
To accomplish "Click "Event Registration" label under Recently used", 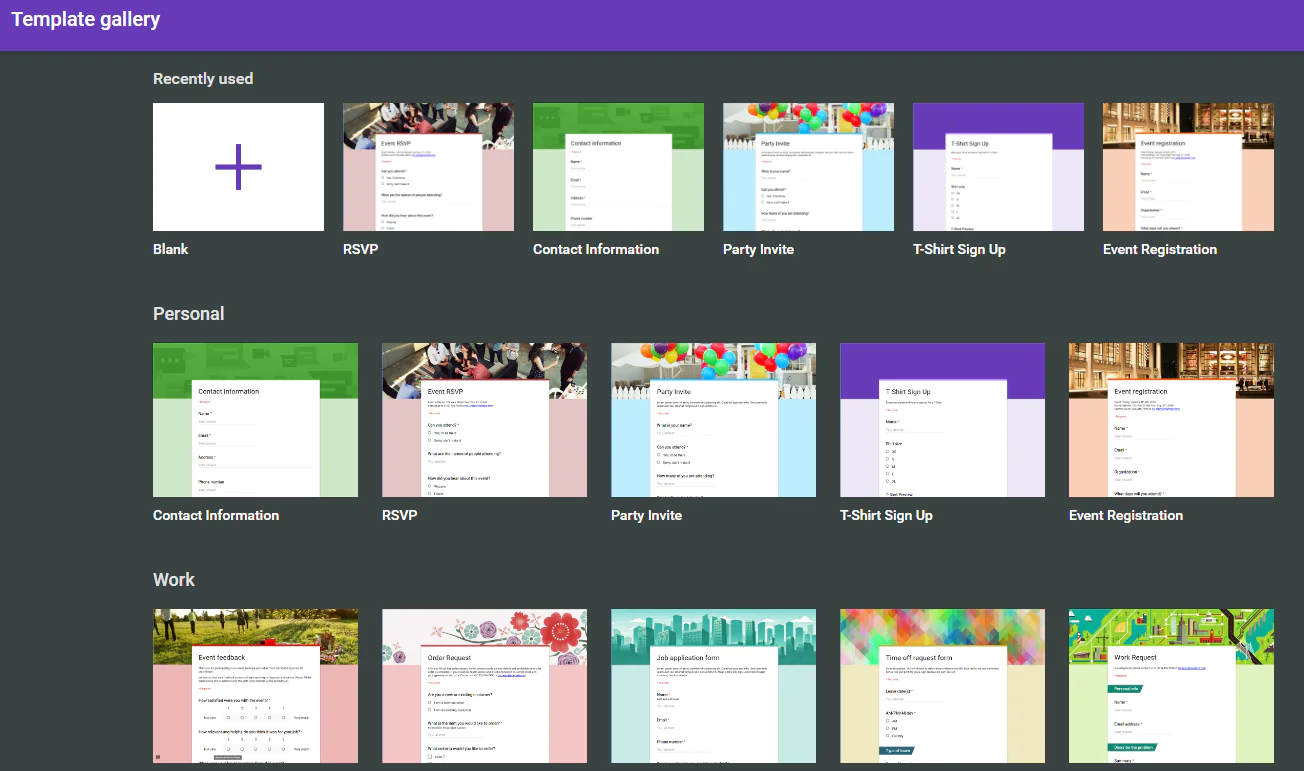I will coord(1159,249).
